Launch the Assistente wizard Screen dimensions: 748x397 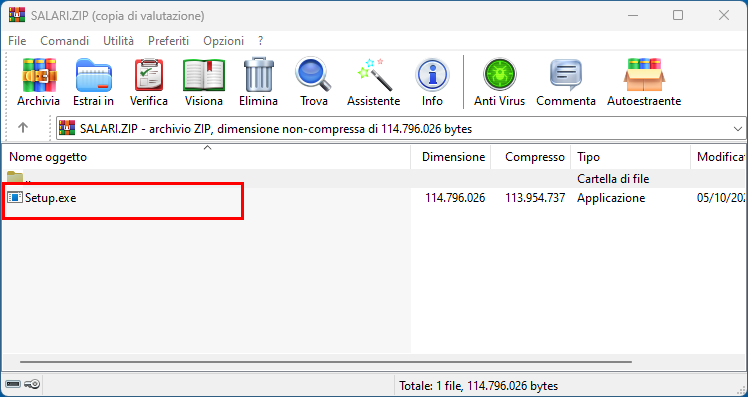[x=374, y=82]
